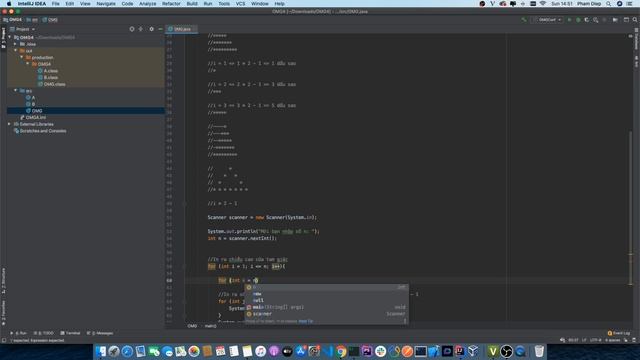The height and width of the screenshot is (360, 640).
Task: Click the OMG class breadcrumb at editor bottom
Action: click(192, 326)
